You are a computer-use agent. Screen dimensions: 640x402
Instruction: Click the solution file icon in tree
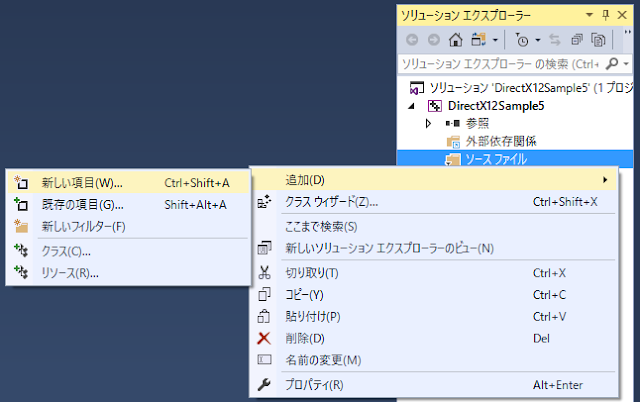point(417,88)
